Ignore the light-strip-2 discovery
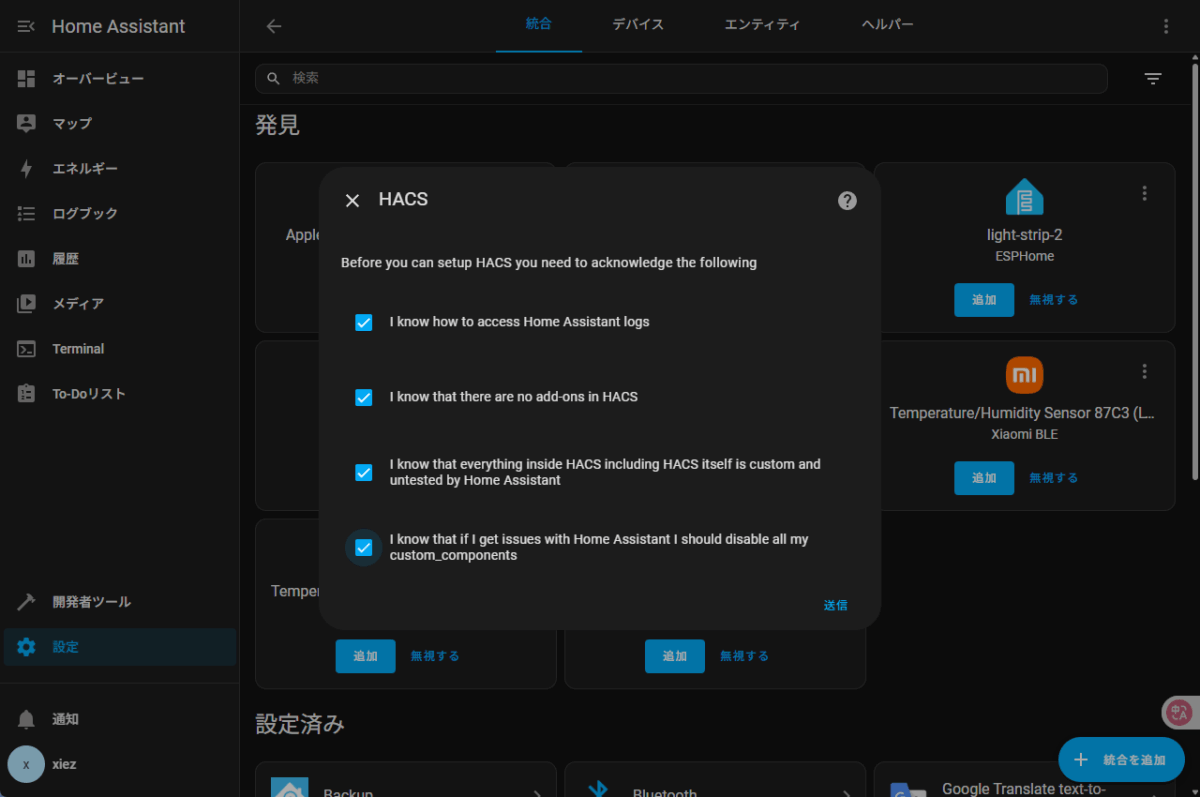 1054,299
